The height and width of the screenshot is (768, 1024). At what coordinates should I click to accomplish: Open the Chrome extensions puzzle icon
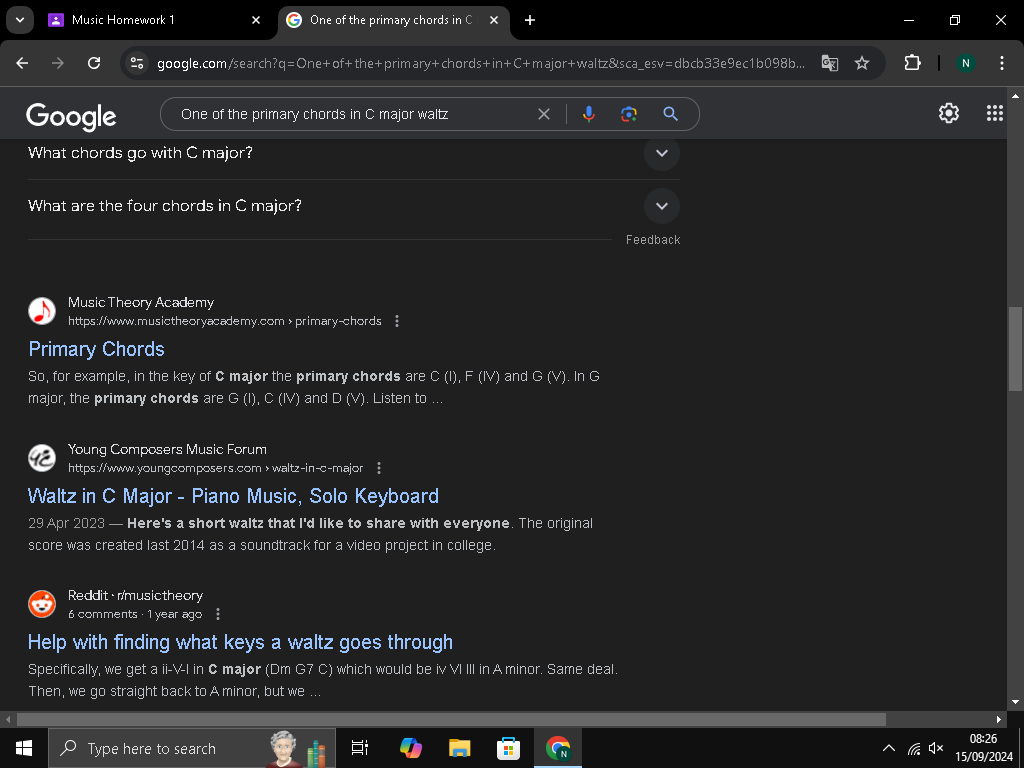(x=912, y=63)
